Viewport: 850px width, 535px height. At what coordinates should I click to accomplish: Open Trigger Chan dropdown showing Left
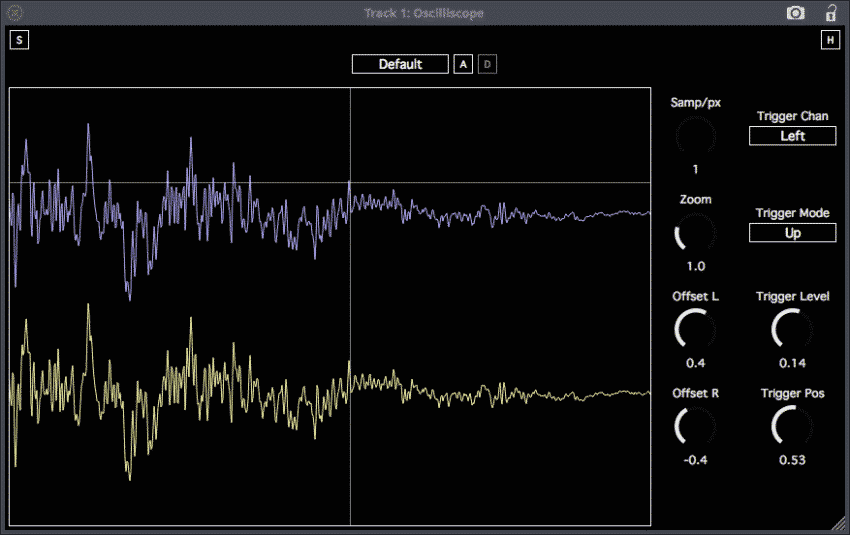tap(792, 136)
